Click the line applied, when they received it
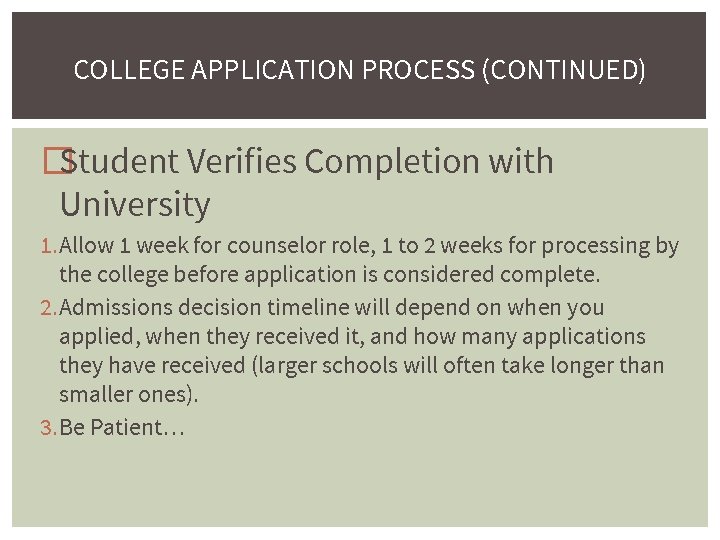This screenshot has width=720, height=540. click(352, 337)
